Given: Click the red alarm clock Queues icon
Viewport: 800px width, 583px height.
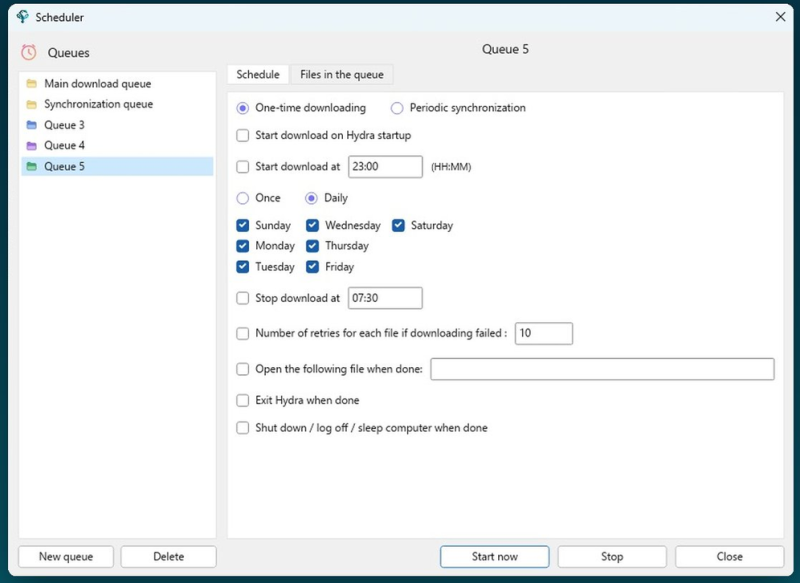Looking at the screenshot, I should tap(29, 53).
